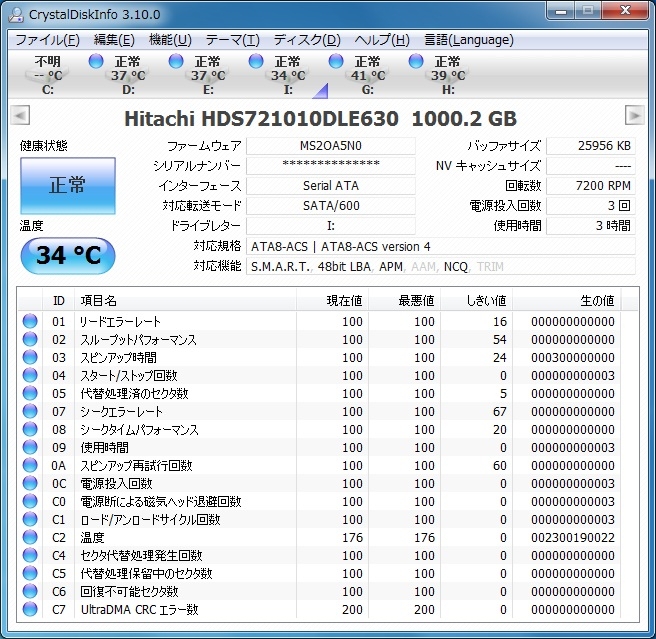Click status orb for attribute 01 リードエラーレート
This screenshot has height=639, width=656.
click(30, 322)
